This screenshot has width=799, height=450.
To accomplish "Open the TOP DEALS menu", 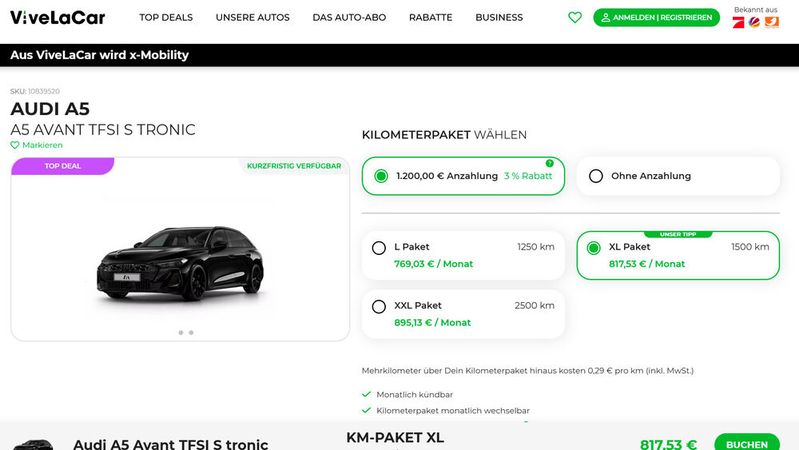I will click(166, 17).
